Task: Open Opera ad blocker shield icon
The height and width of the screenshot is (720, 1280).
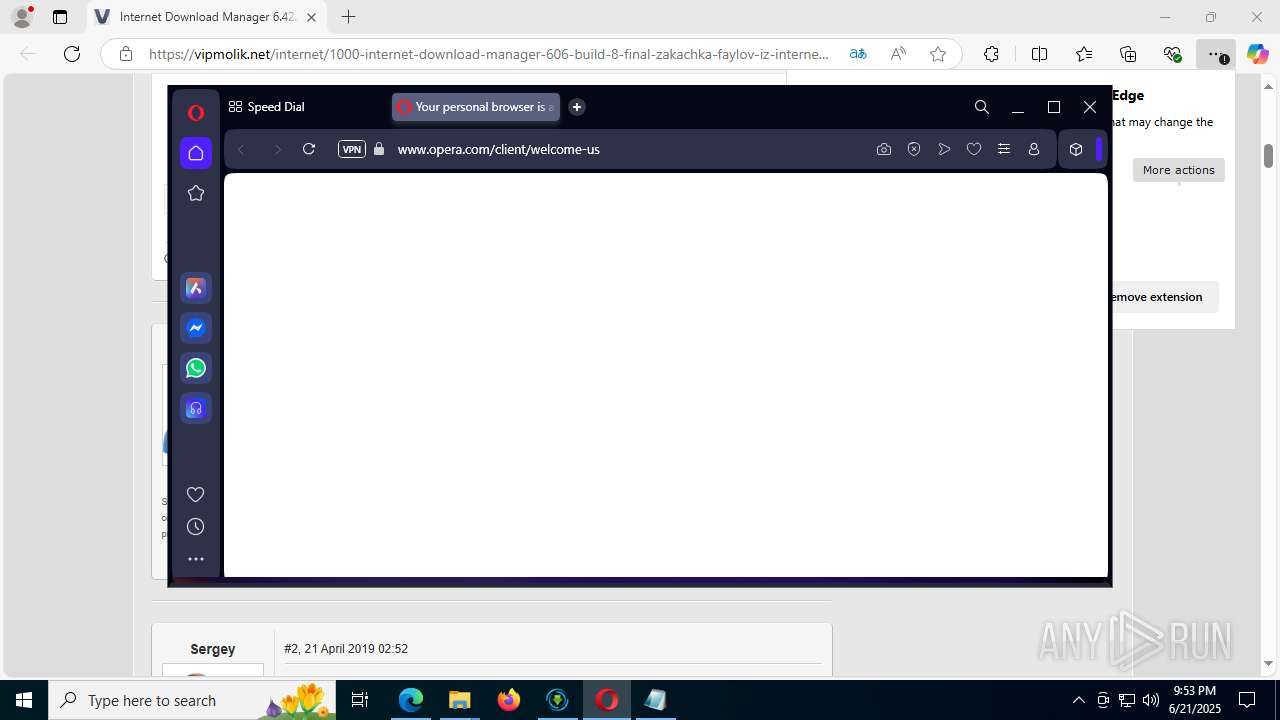Action: [914, 149]
